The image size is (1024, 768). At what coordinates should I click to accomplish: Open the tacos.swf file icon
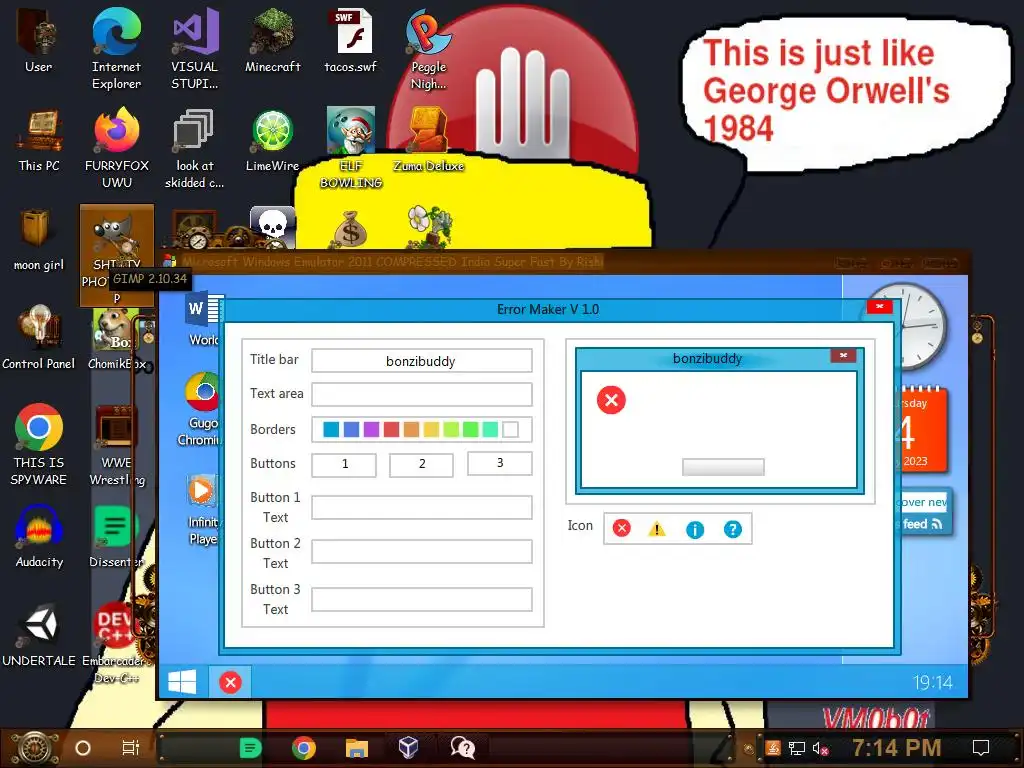(x=351, y=40)
